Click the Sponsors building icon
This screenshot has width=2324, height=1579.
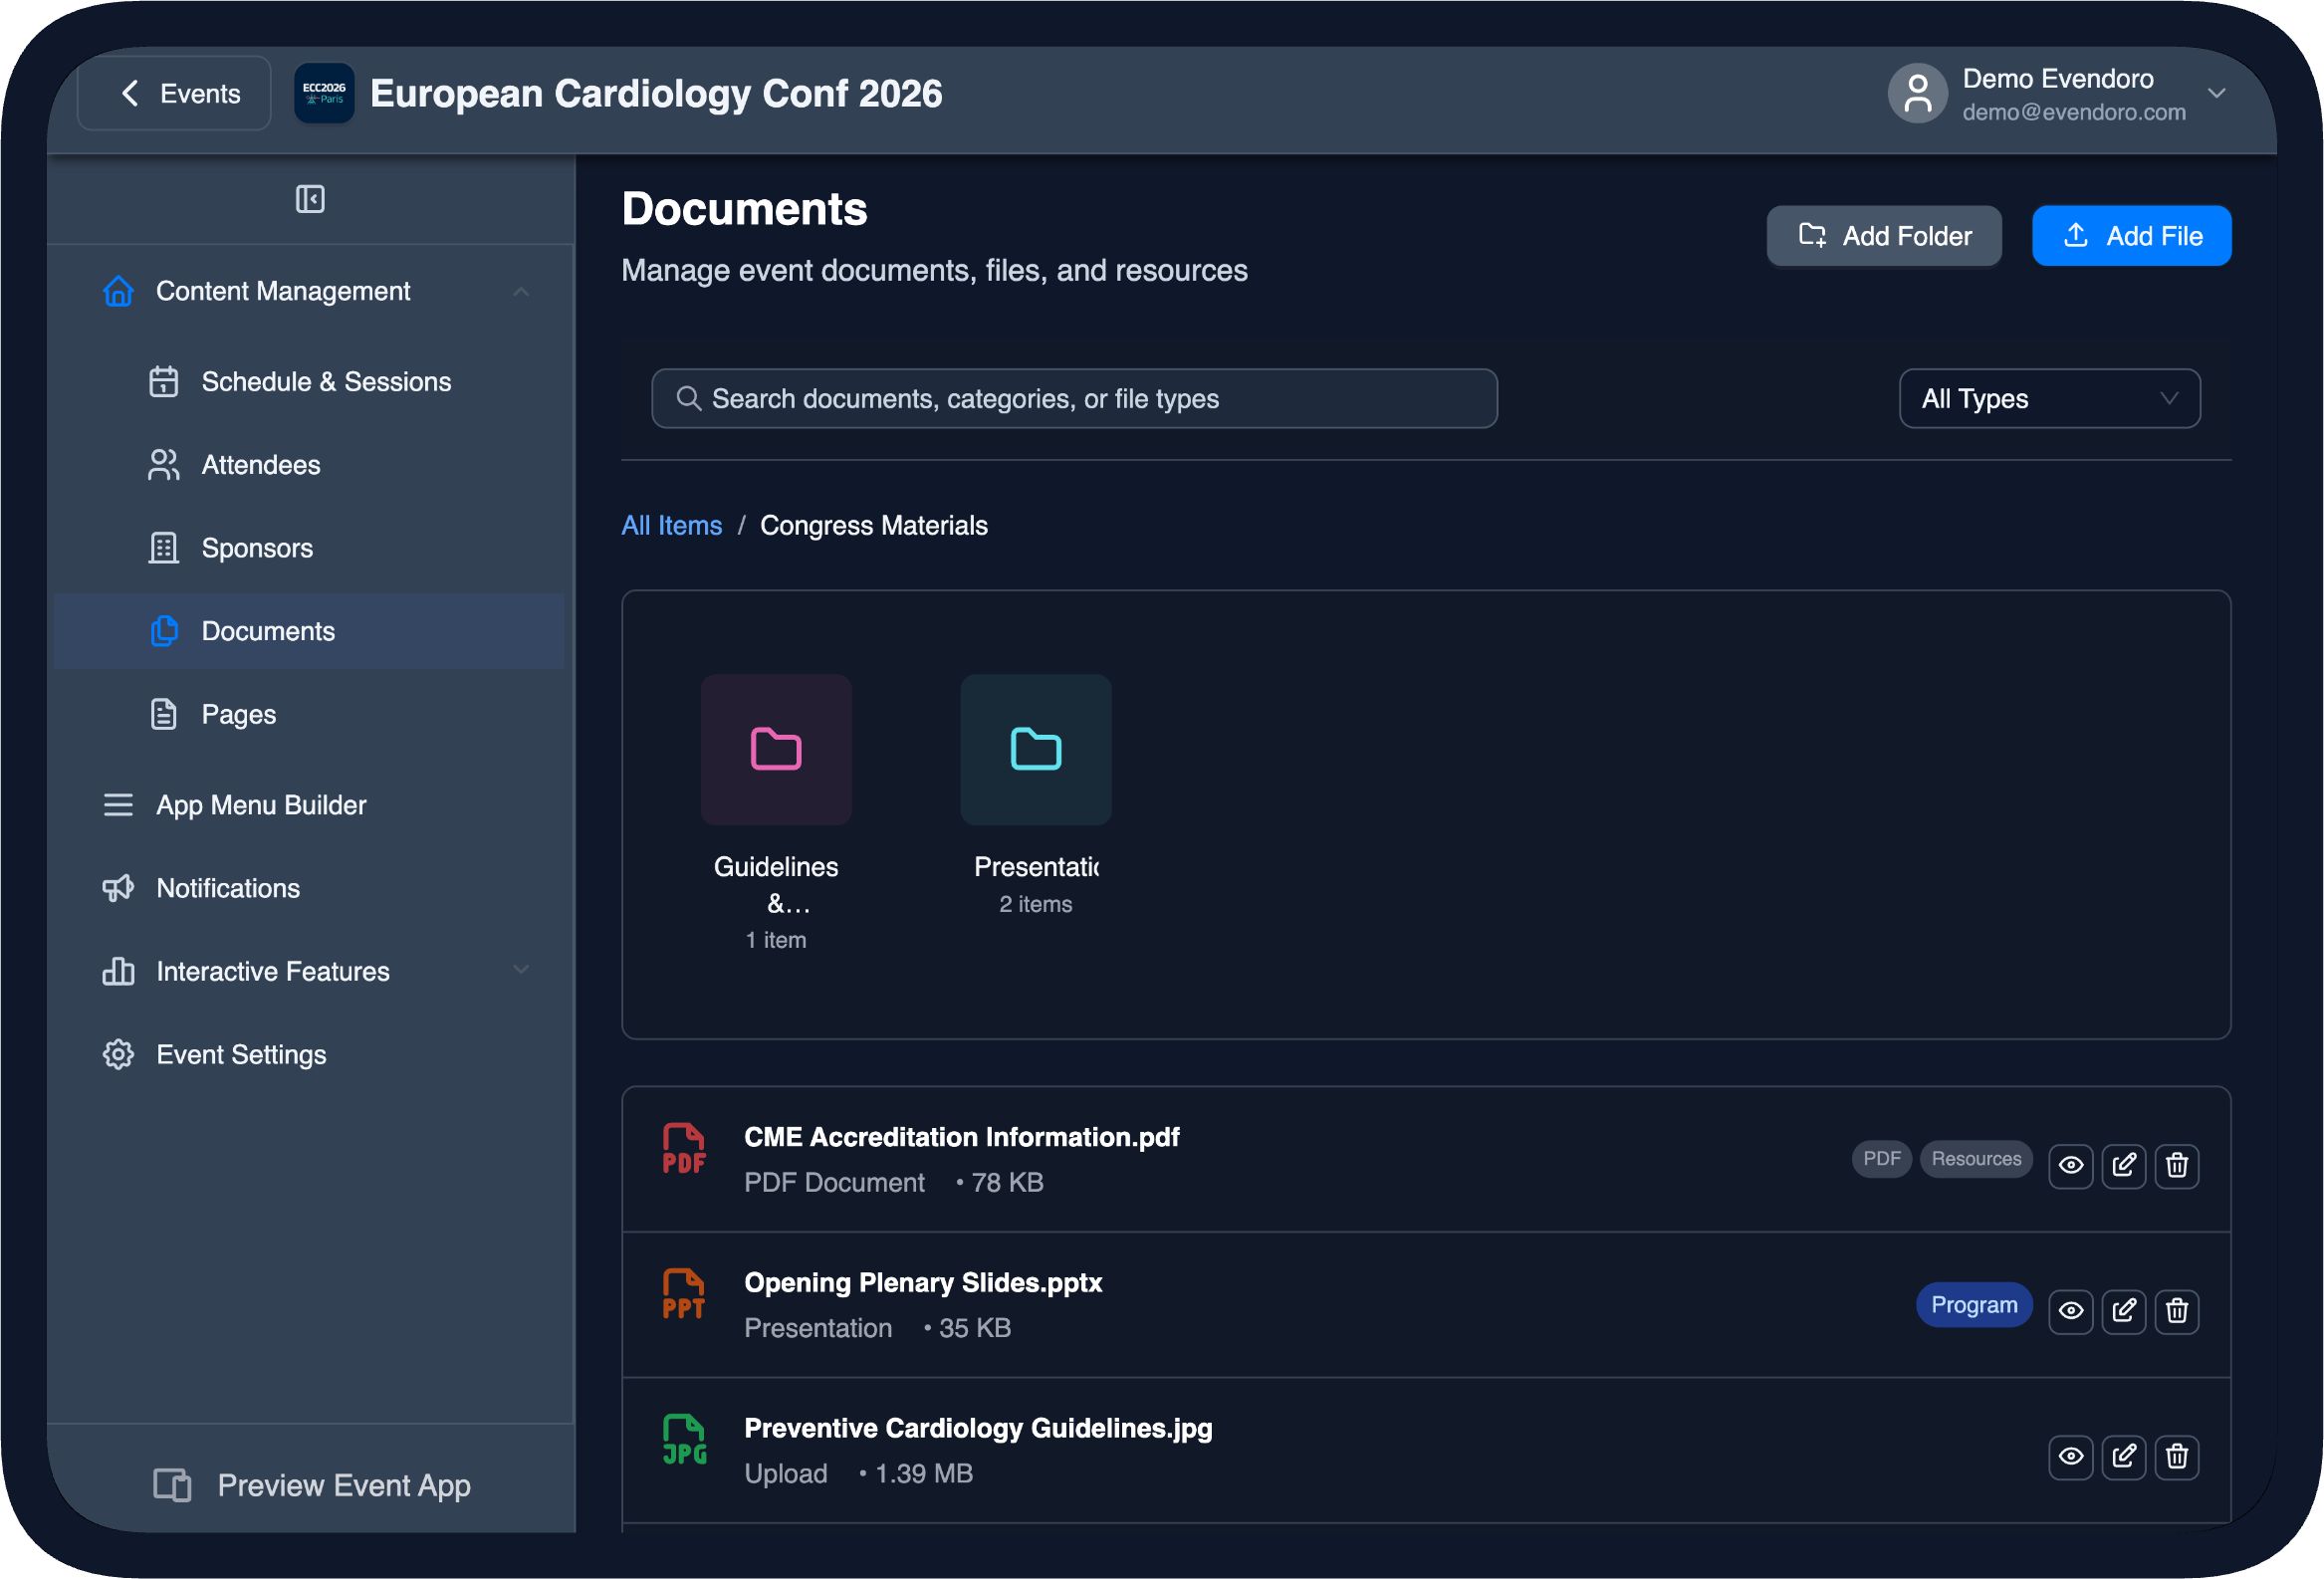[x=164, y=548]
